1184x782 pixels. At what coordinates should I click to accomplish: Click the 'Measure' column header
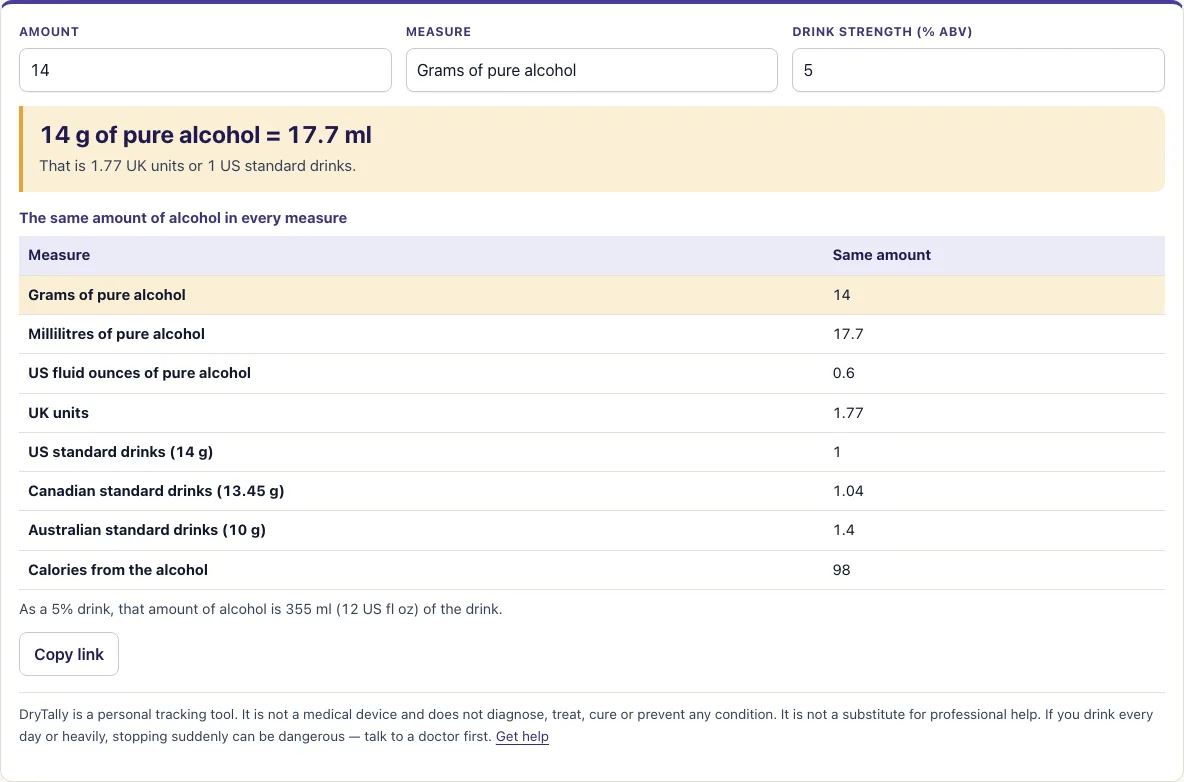tap(59, 255)
